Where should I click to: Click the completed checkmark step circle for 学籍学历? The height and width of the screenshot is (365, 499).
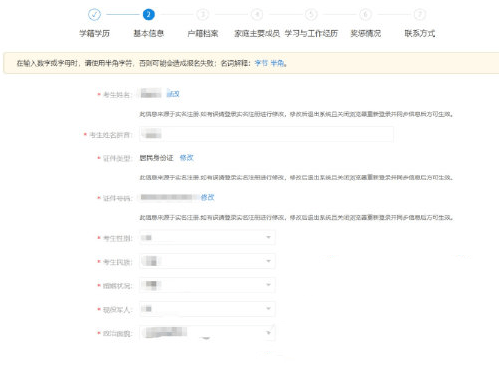click(94, 14)
